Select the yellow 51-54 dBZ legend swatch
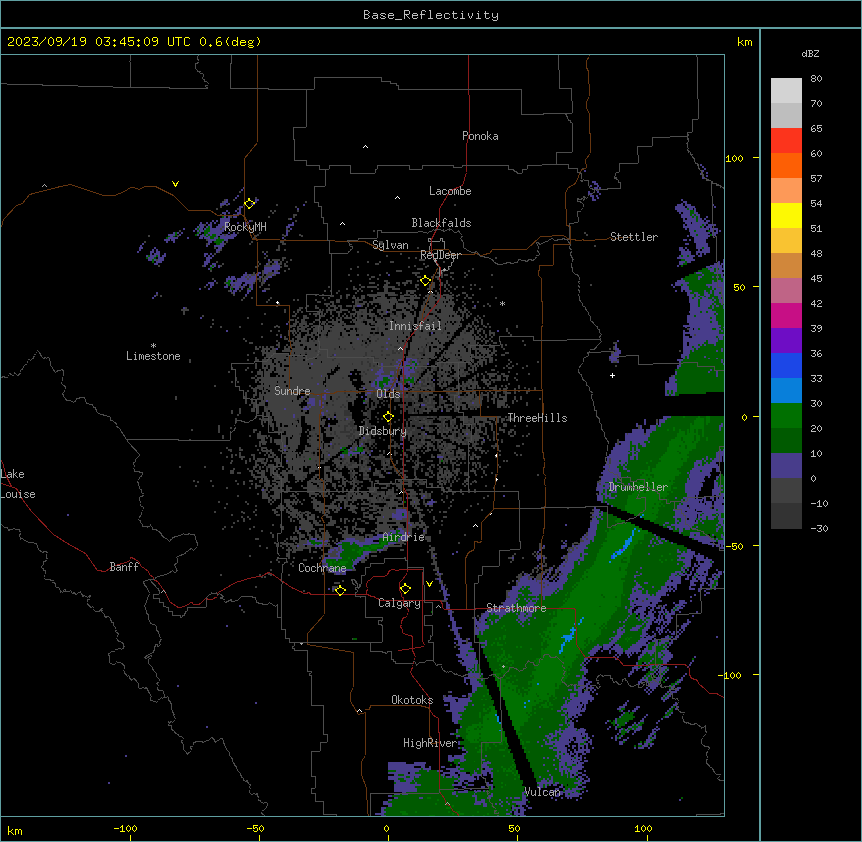This screenshot has height=842, width=862. (x=786, y=215)
